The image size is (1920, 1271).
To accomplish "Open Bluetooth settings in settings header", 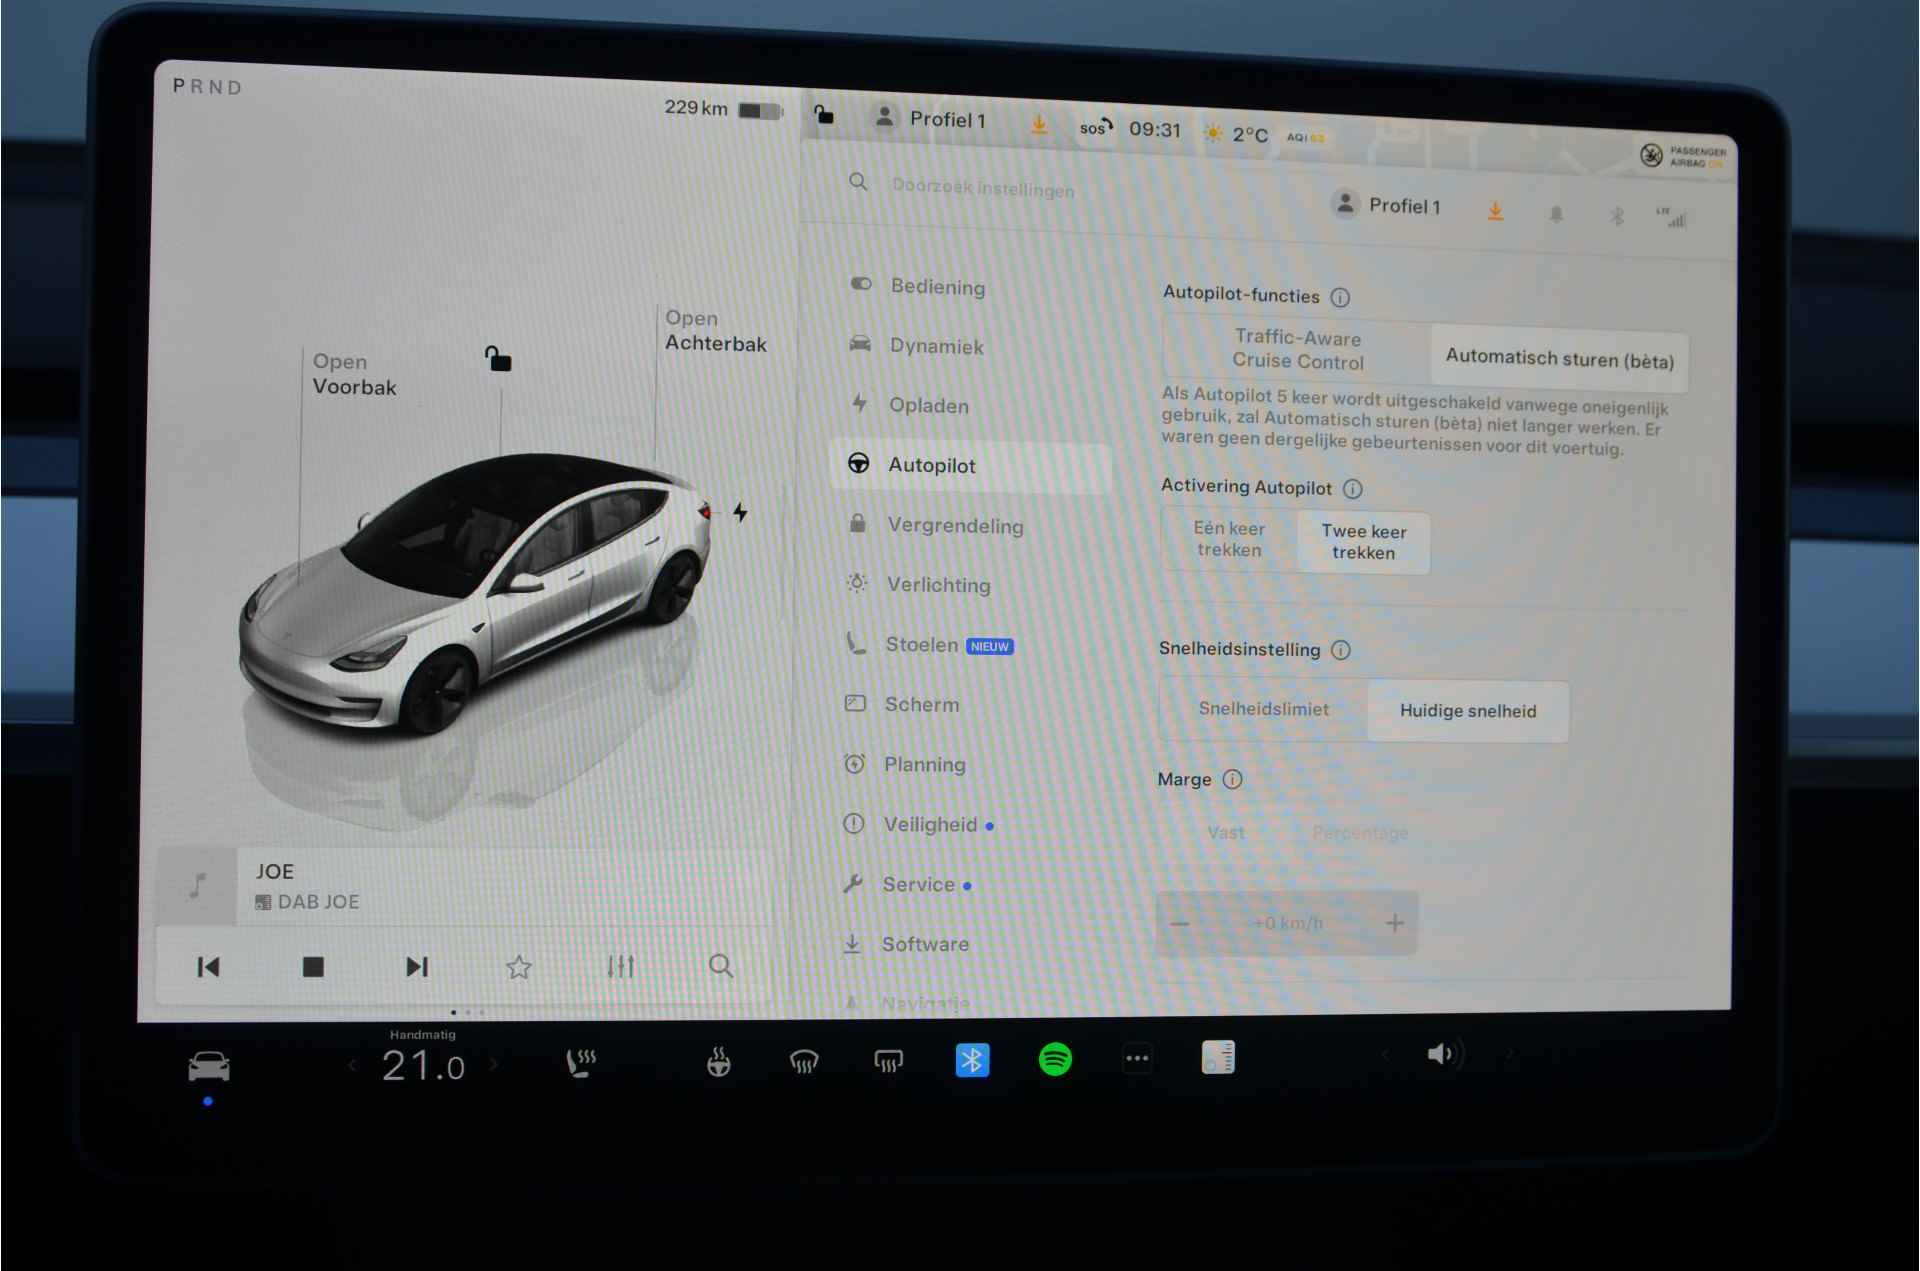I will 1617,216.
